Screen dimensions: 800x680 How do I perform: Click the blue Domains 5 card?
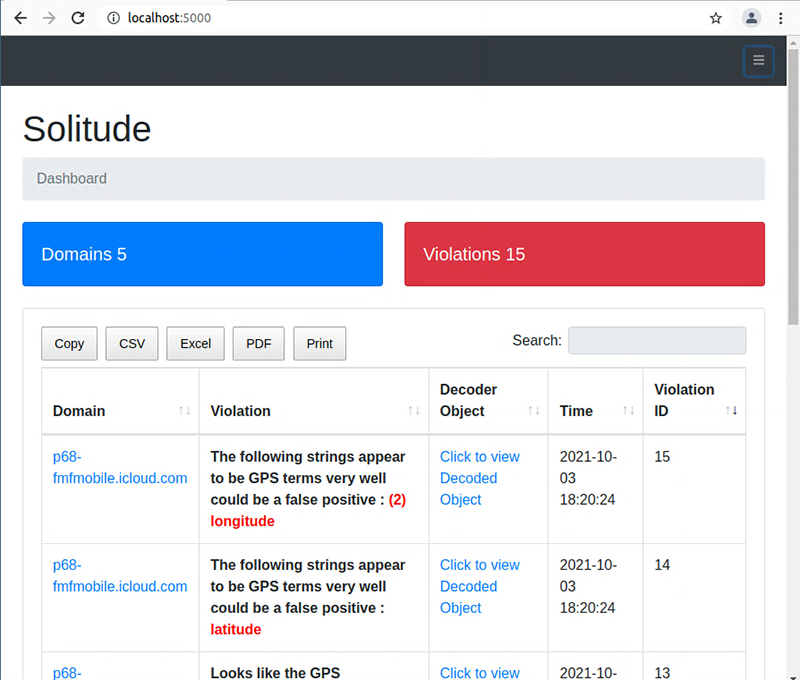click(x=202, y=254)
